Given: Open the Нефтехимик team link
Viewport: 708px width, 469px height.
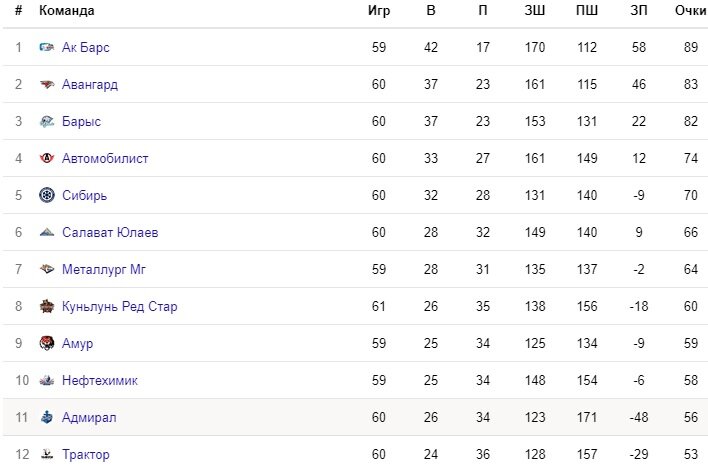Looking at the screenshot, I should click(x=100, y=381).
